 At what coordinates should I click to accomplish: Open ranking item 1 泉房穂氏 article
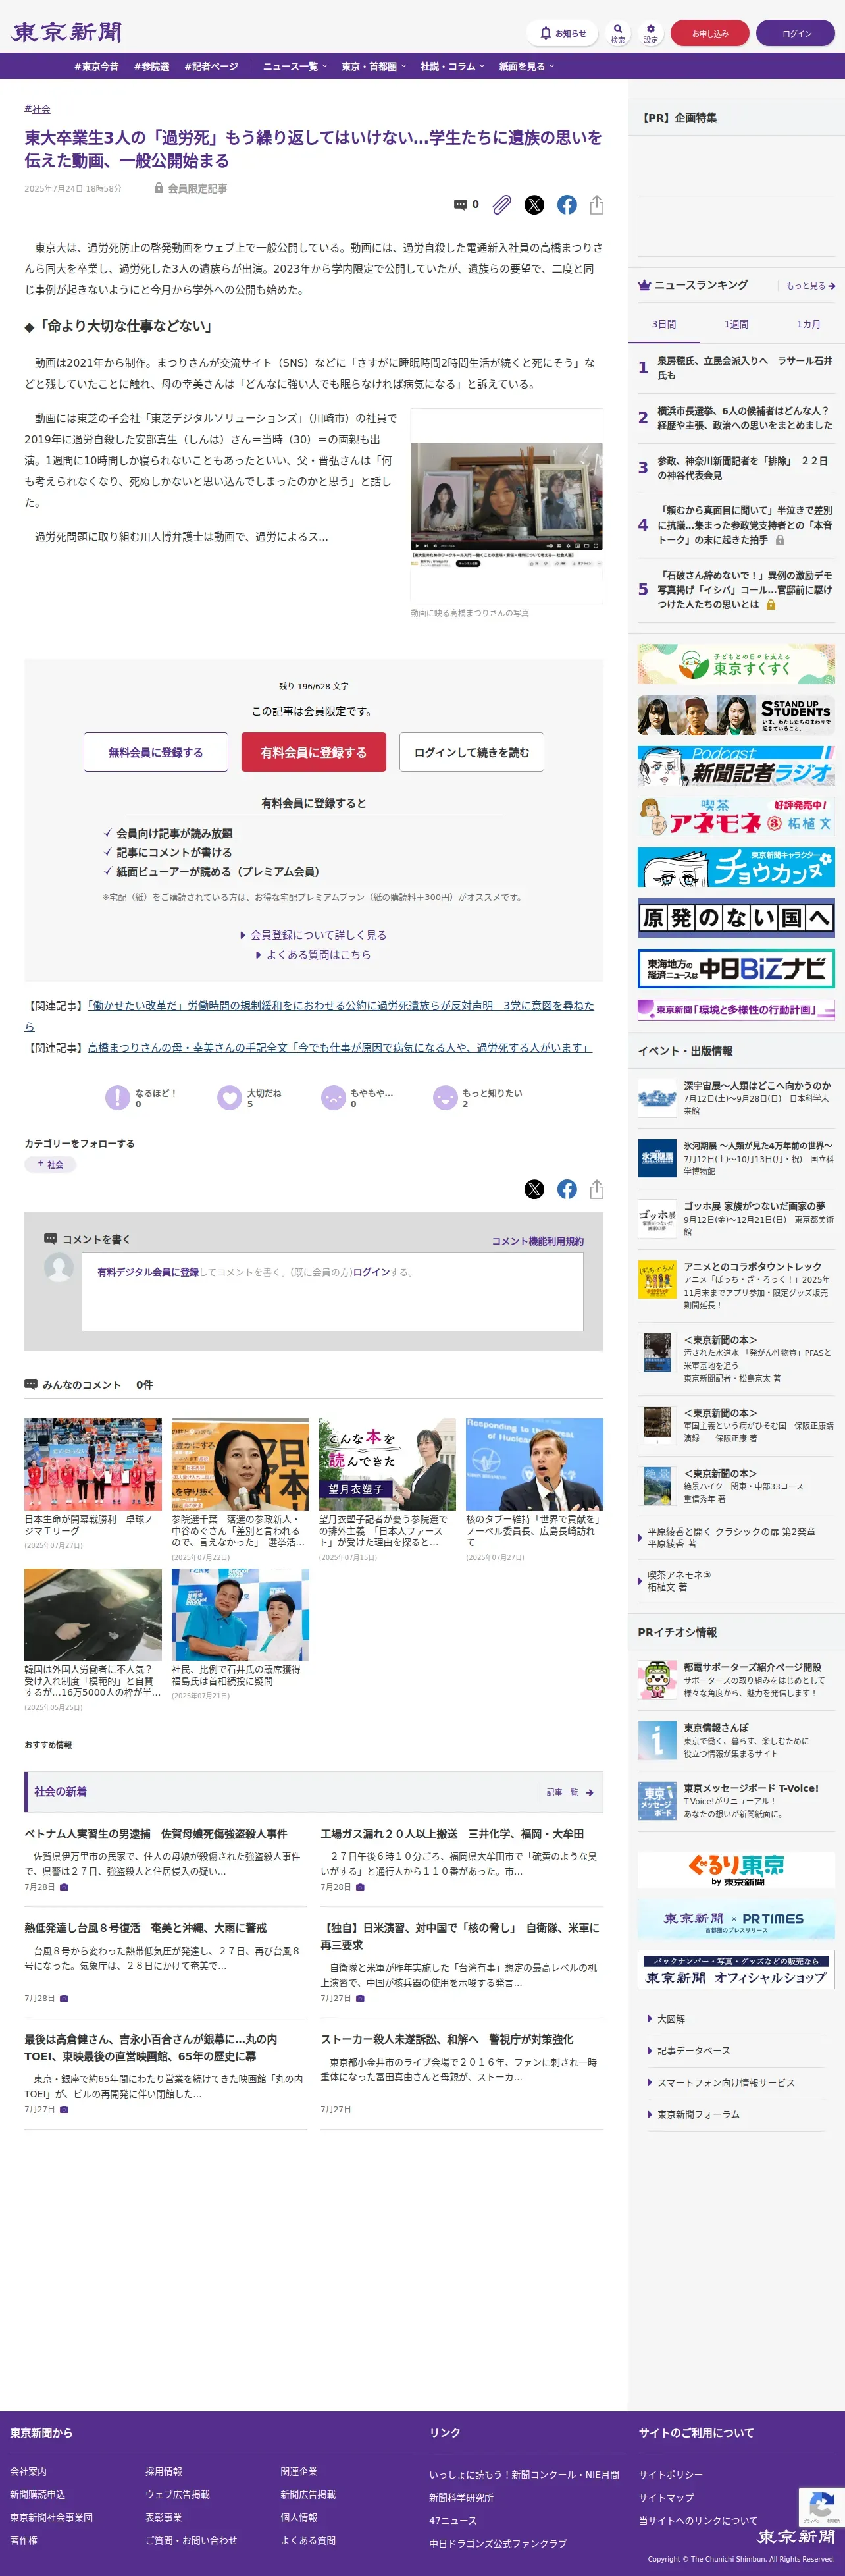pyautogui.click(x=745, y=368)
